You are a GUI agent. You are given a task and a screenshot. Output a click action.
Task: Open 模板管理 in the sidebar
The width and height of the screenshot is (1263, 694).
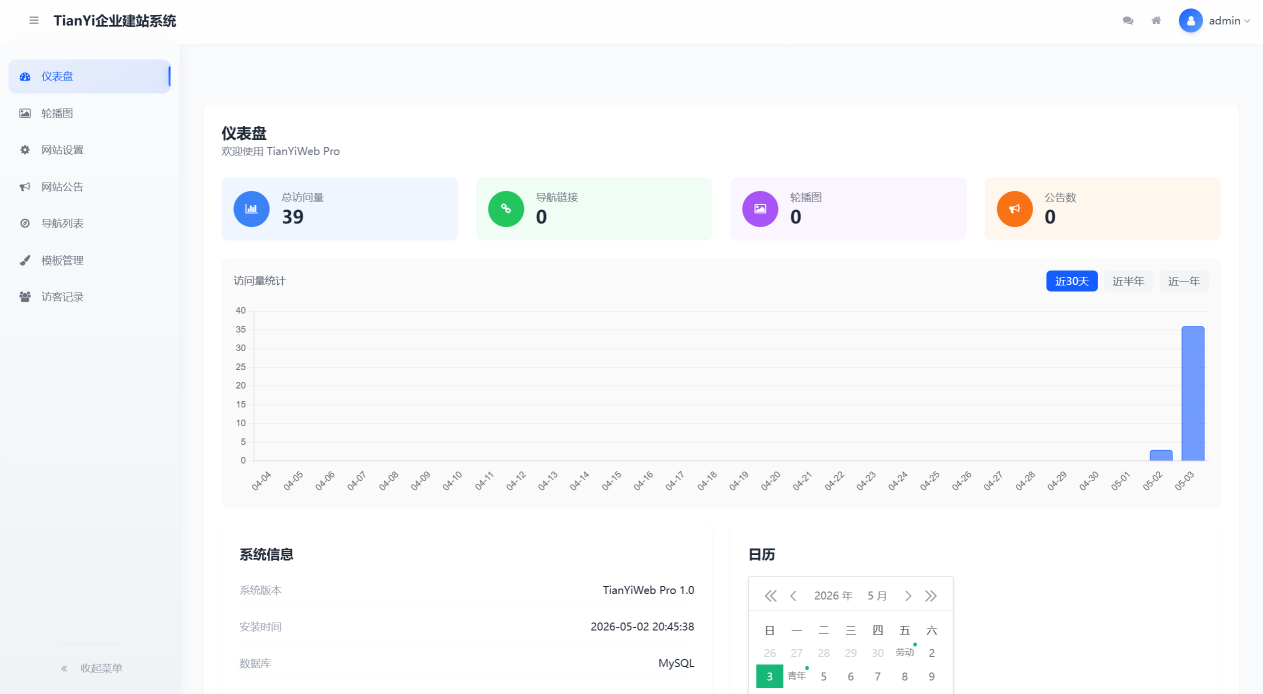pyautogui.click(x=90, y=260)
